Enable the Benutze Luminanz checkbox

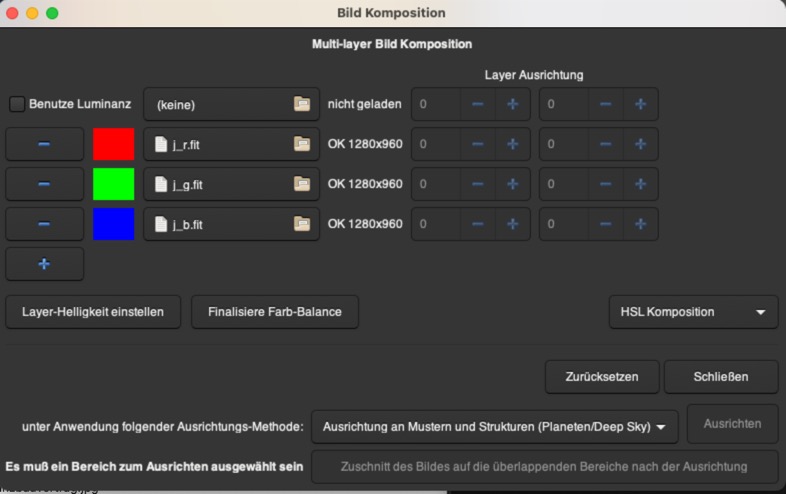pyautogui.click(x=18, y=104)
